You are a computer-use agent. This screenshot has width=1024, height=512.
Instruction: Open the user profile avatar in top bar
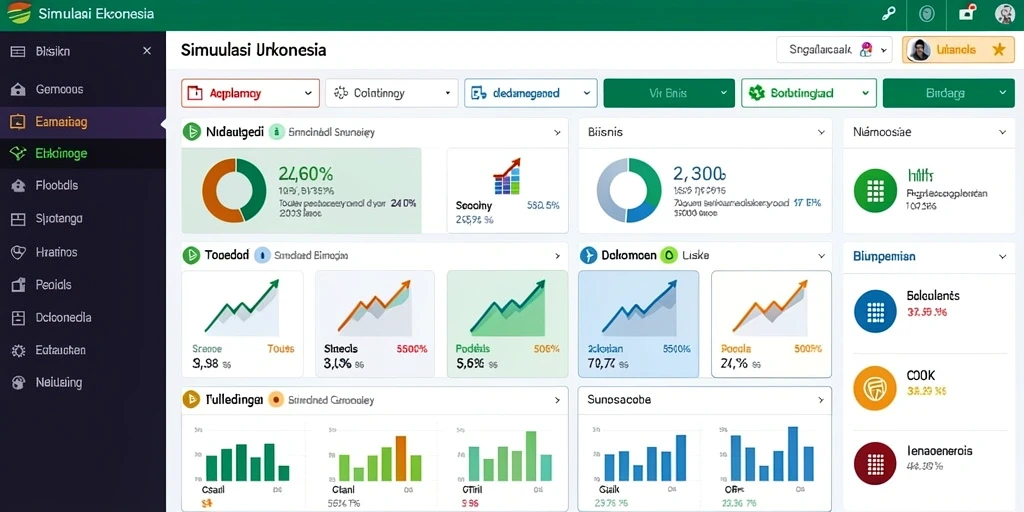click(1004, 14)
